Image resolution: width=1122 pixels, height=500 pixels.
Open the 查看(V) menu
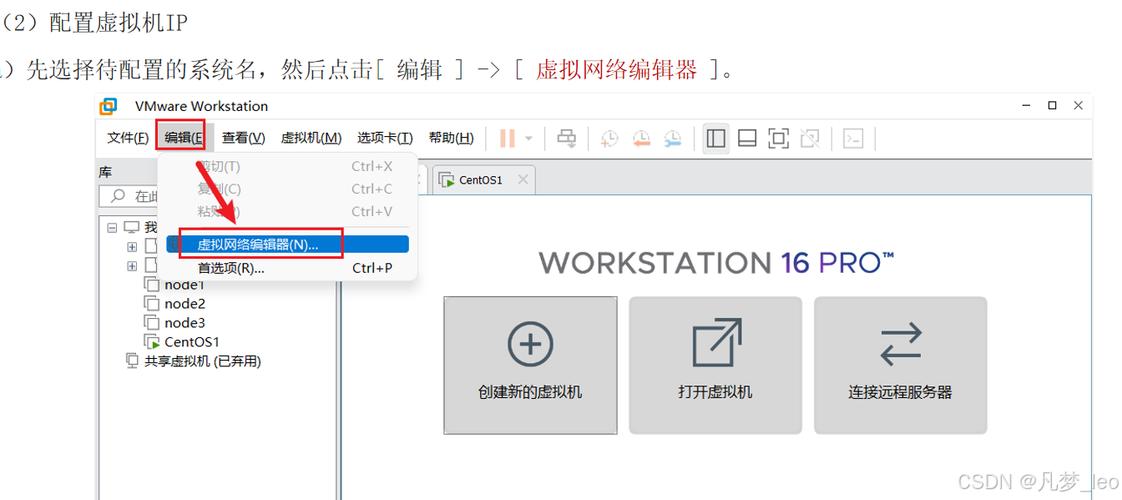click(243, 138)
